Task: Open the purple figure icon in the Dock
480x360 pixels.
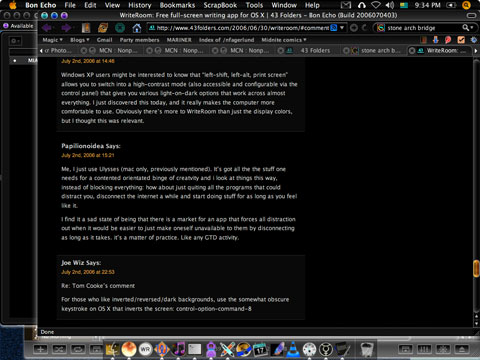Action: coord(211,349)
